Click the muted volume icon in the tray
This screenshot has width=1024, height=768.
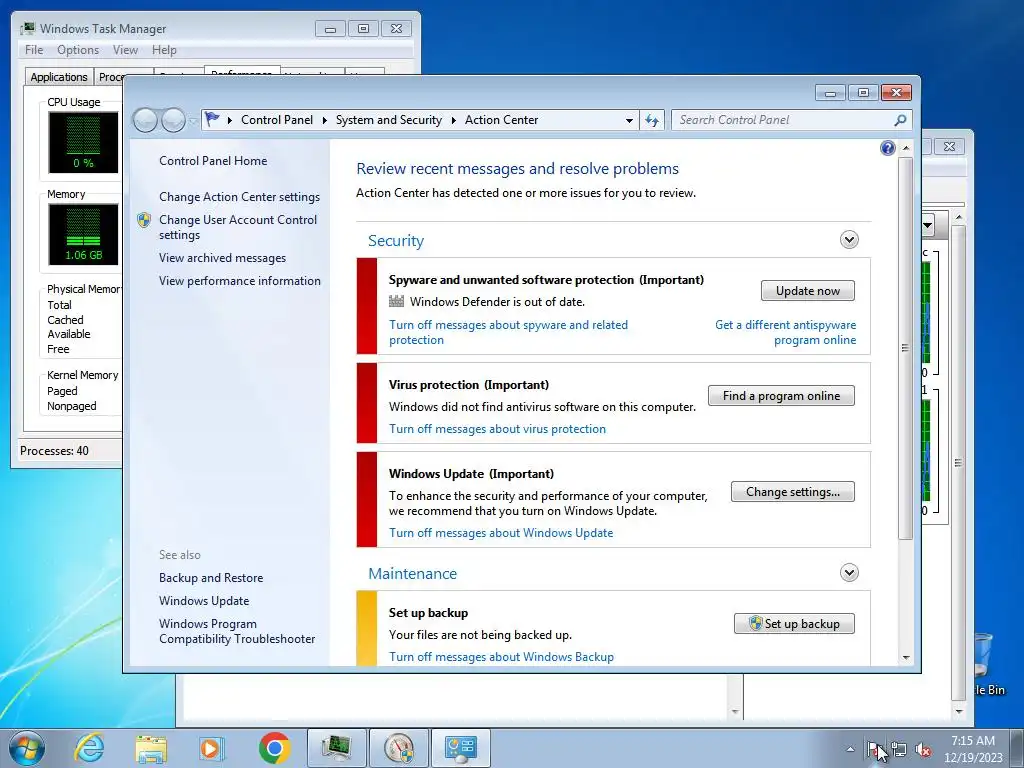[x=923, y=749]
